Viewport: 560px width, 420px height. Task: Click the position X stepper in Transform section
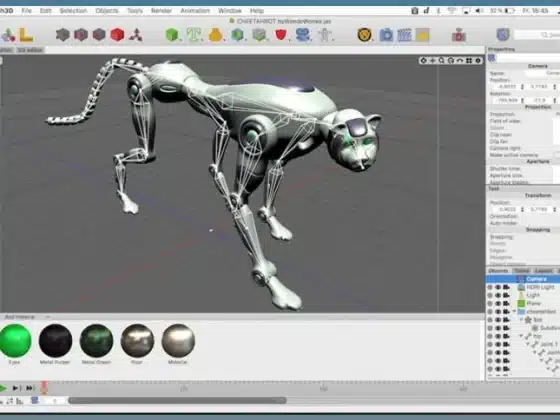[x=522, y=209]
